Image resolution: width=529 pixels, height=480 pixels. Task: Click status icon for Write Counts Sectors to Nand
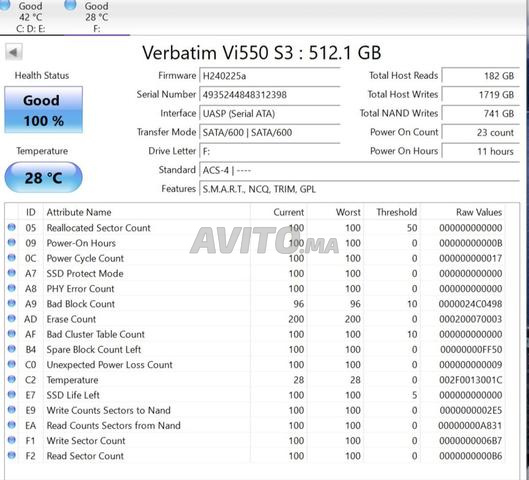[11, 410]
